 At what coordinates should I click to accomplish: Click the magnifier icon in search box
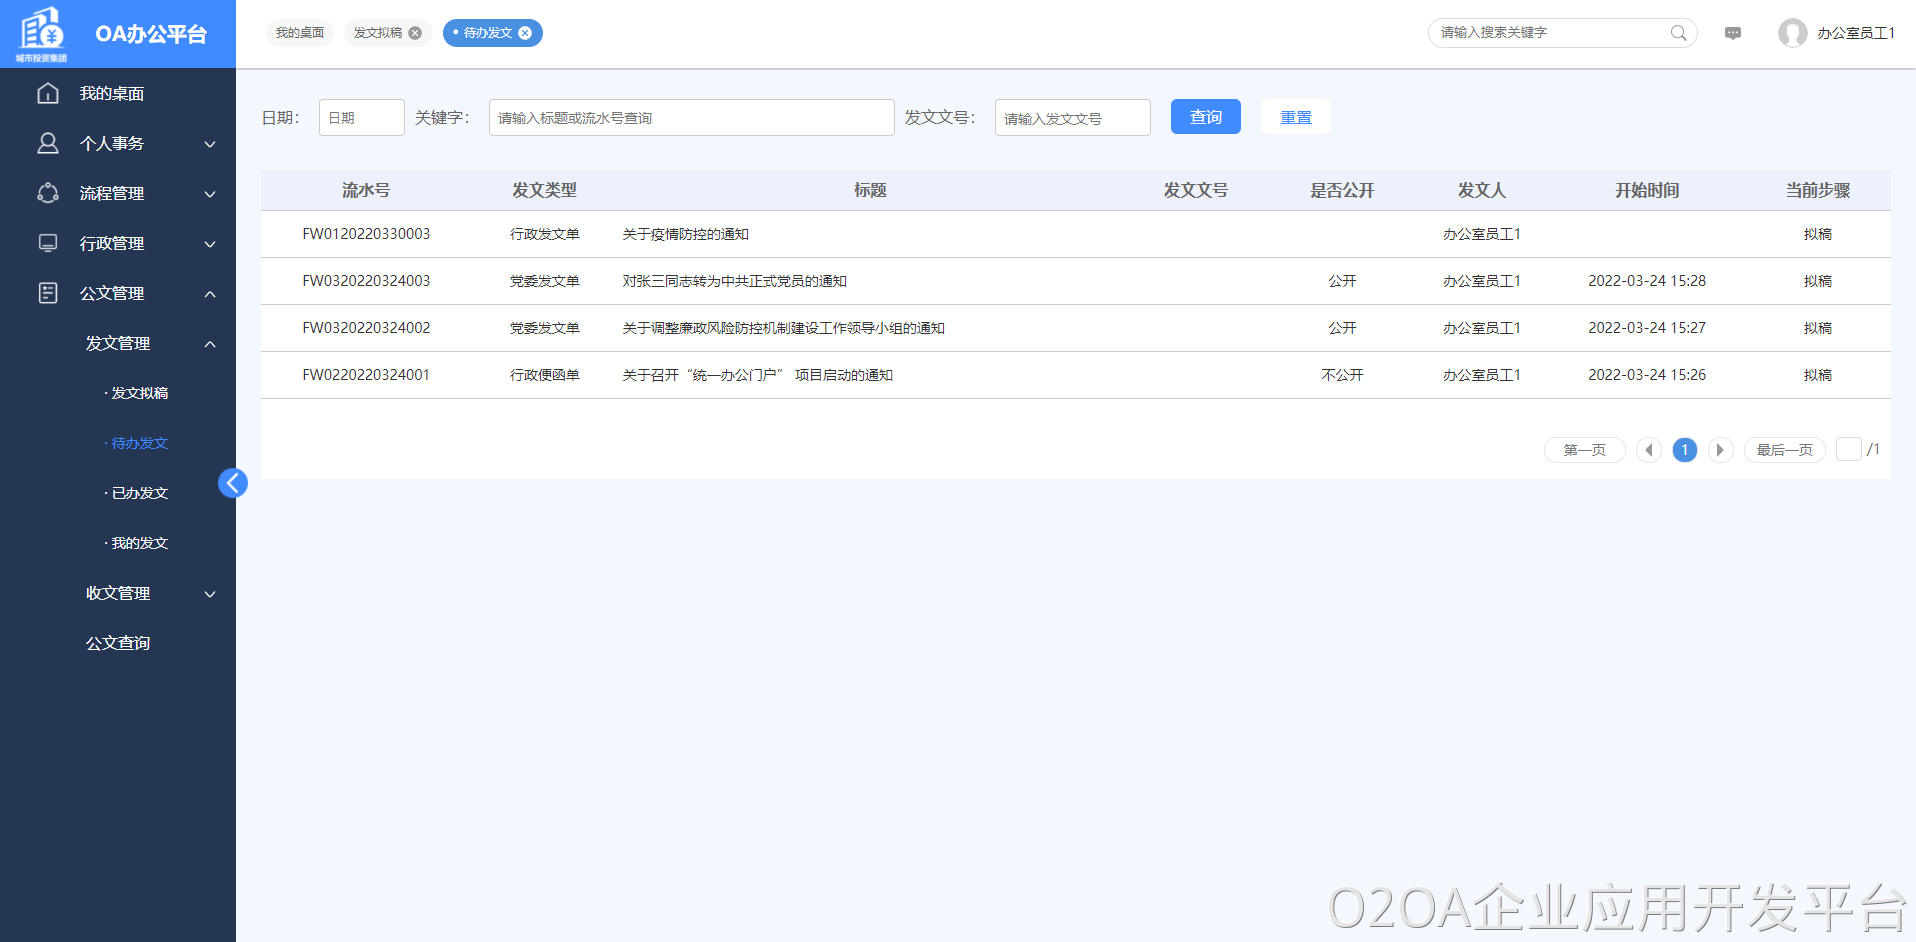click(x=1678, y=33)
